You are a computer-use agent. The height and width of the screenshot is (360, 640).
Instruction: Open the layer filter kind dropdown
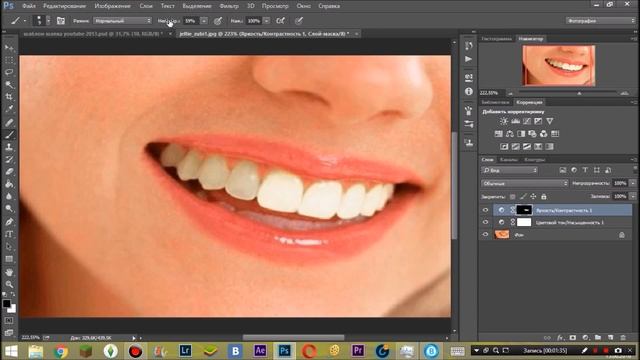coord(509,170)
